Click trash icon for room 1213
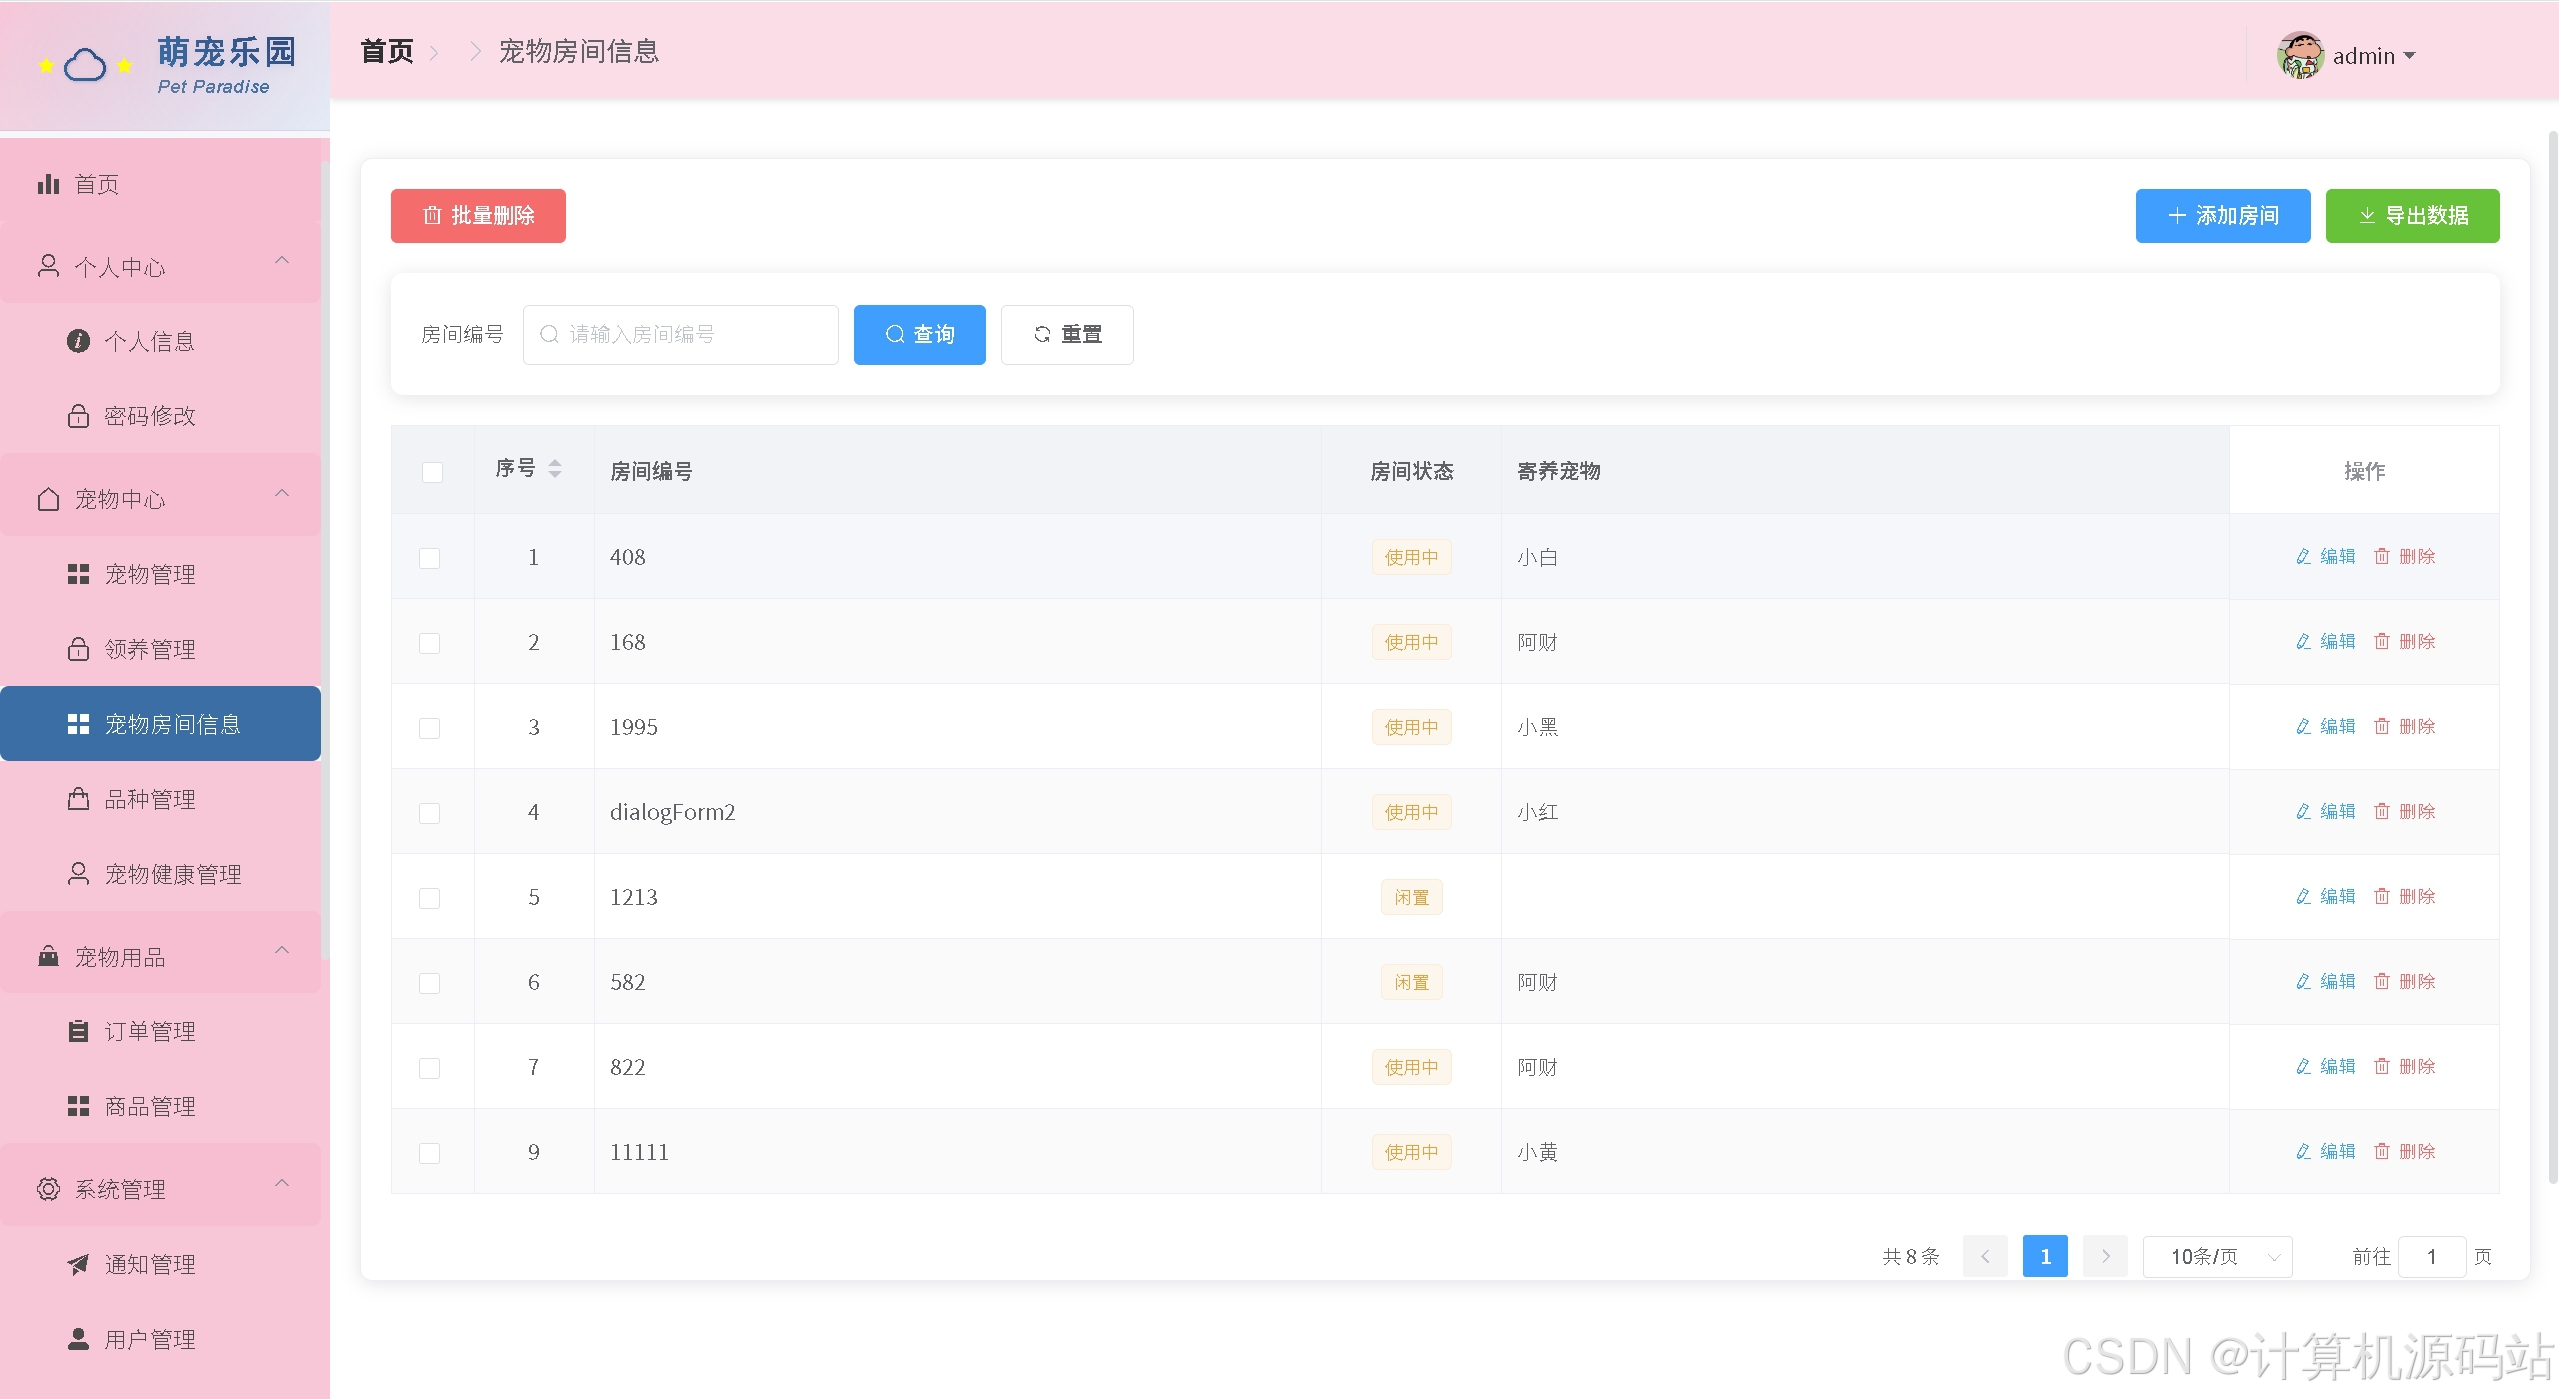Screen dimensions: 2559x1399 (2382, 896)
